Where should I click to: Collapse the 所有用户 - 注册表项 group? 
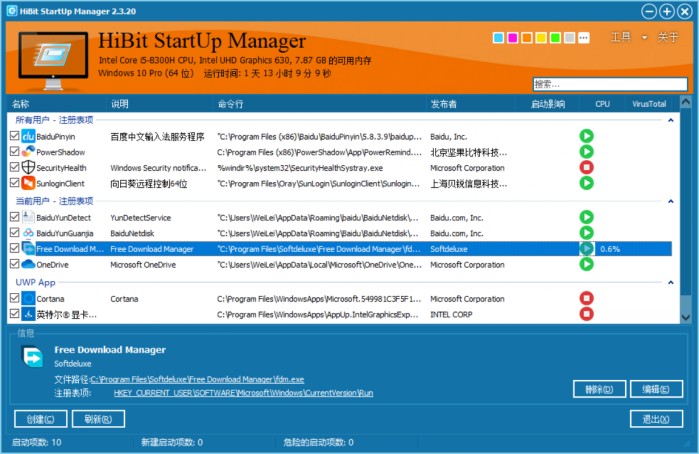pos(670,120)
